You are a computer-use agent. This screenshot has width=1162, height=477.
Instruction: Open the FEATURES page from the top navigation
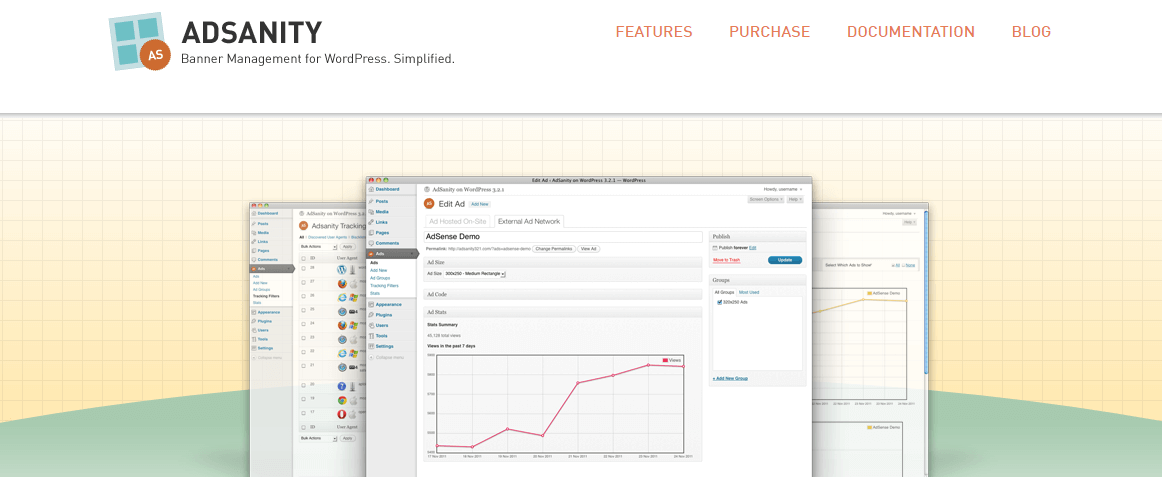(x=654, y=32)
